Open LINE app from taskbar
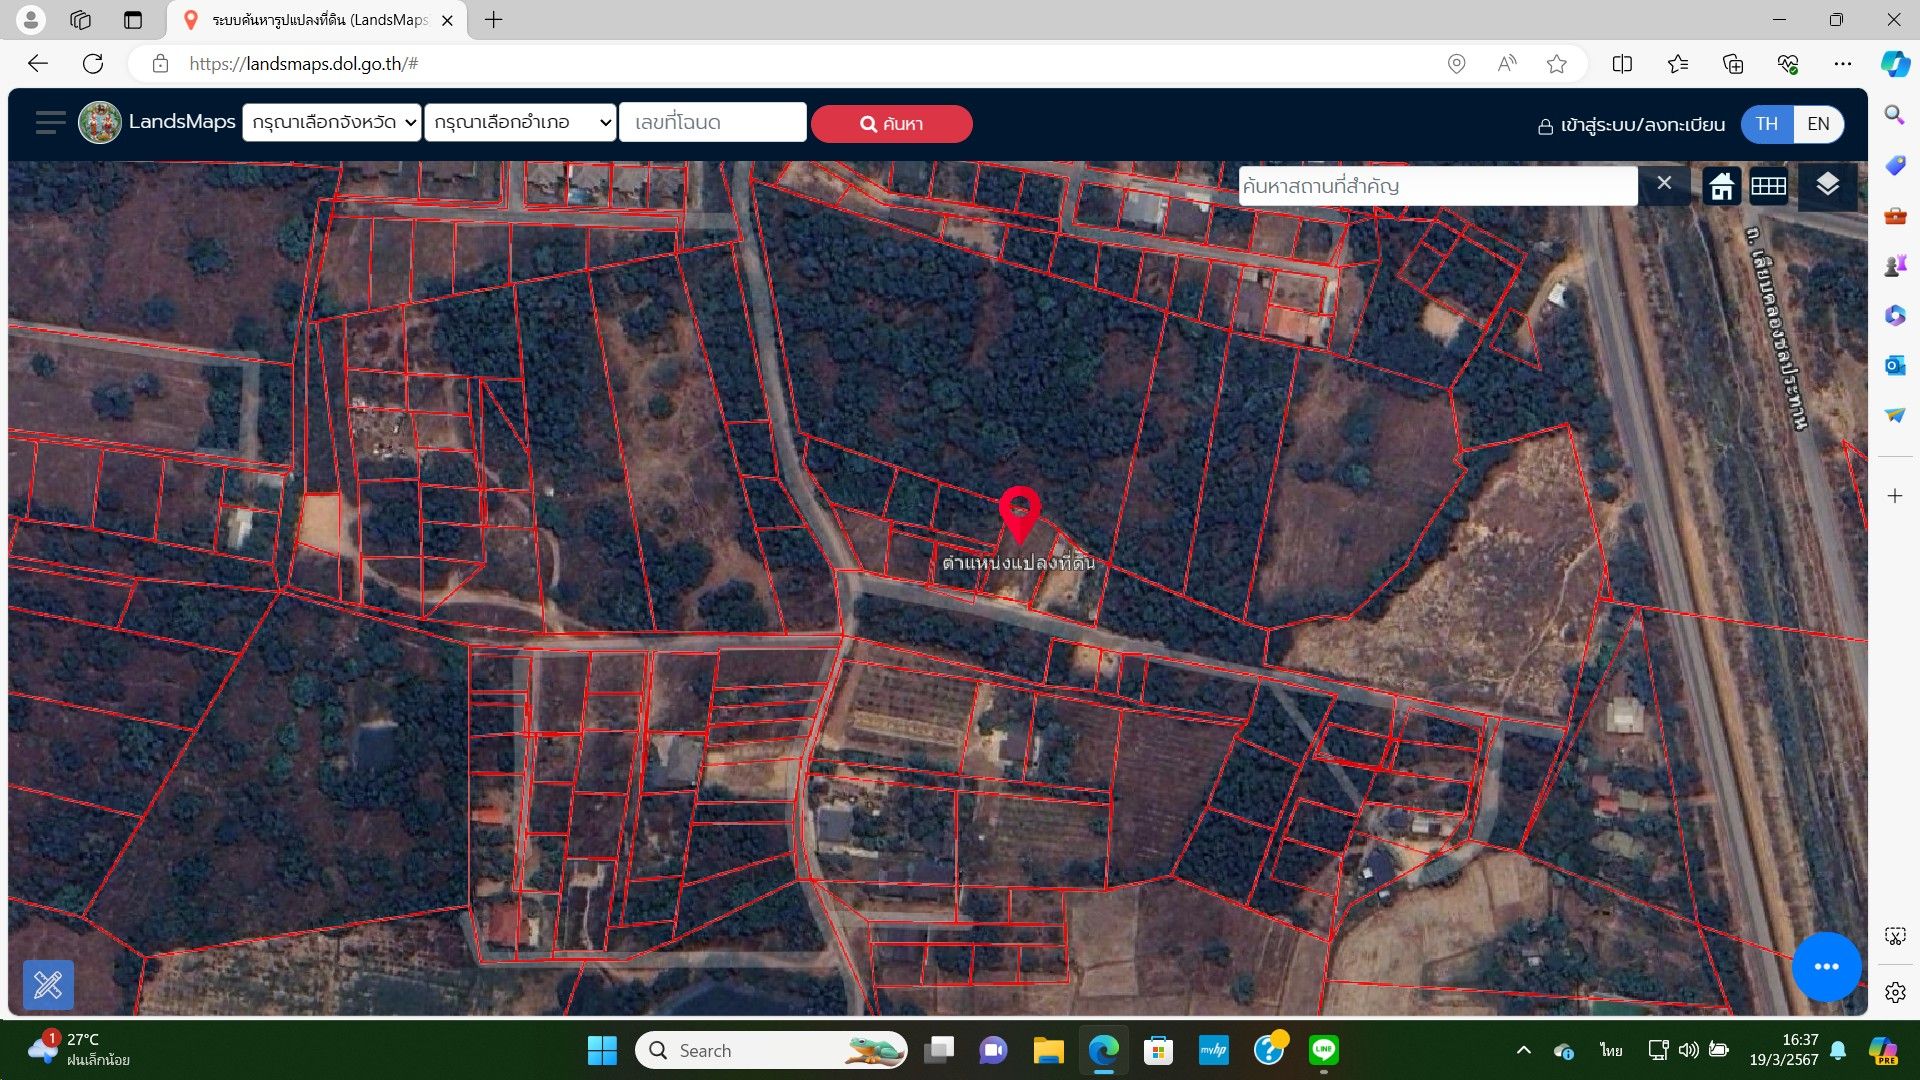1920x1080 pixels. (x=1324, y=1050)
